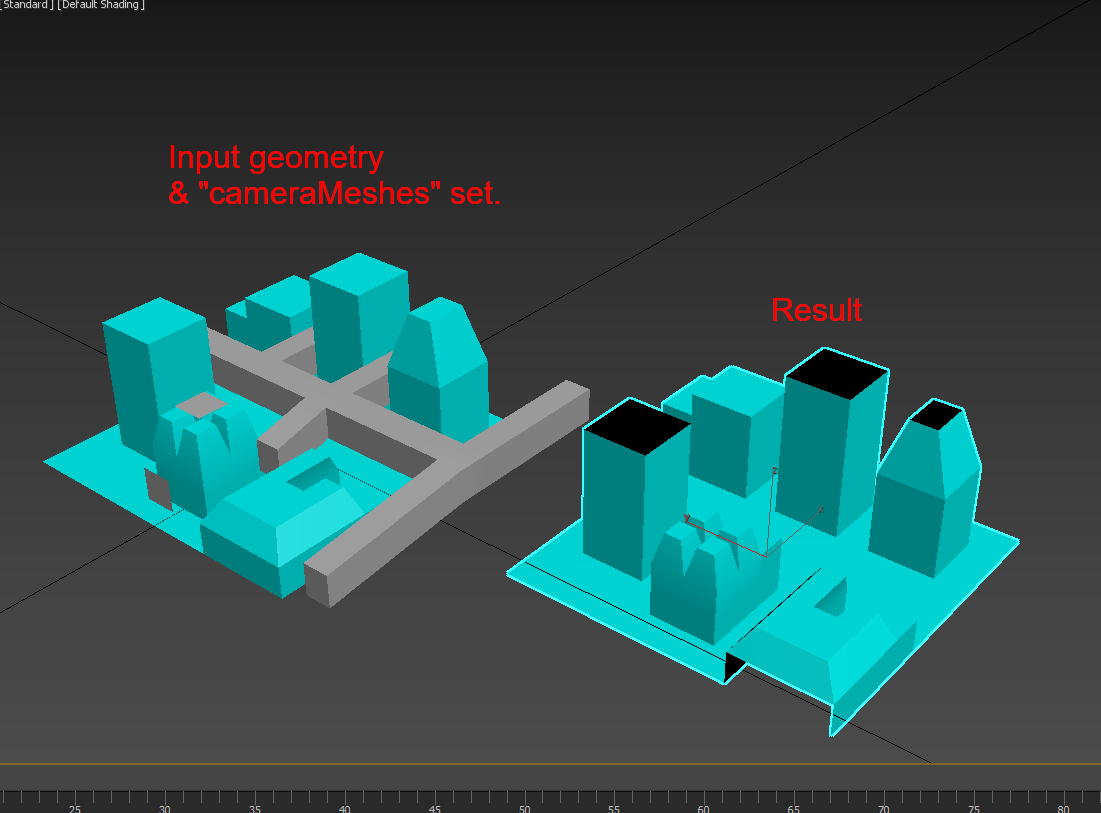The image size is (1101, 813).
Task: Click the Y axis label of gizmo
Action: click(686, 518)
